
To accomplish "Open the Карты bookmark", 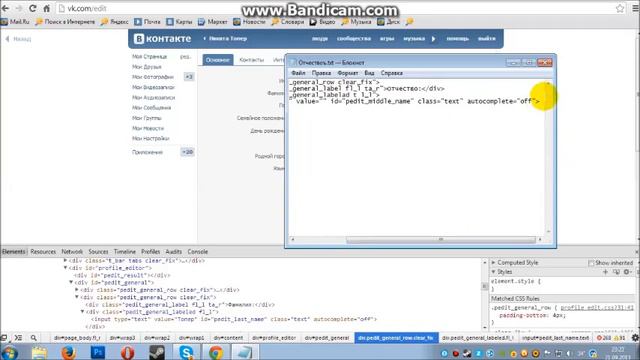I will [x=179, y=22].
